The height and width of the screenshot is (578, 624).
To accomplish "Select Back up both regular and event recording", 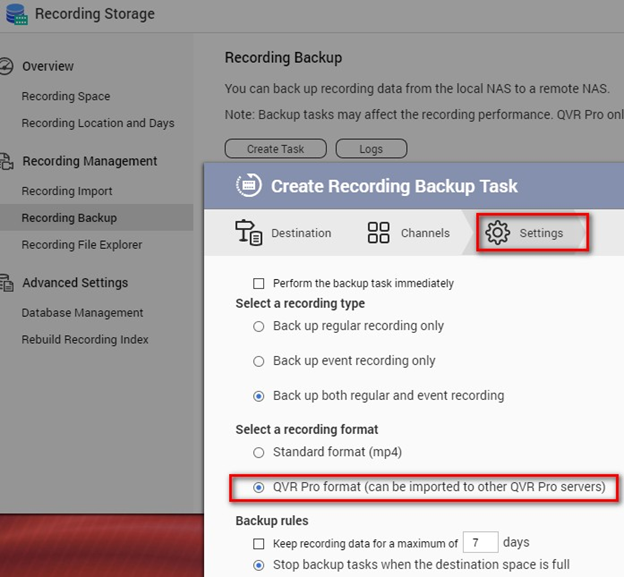I will 259,396.
